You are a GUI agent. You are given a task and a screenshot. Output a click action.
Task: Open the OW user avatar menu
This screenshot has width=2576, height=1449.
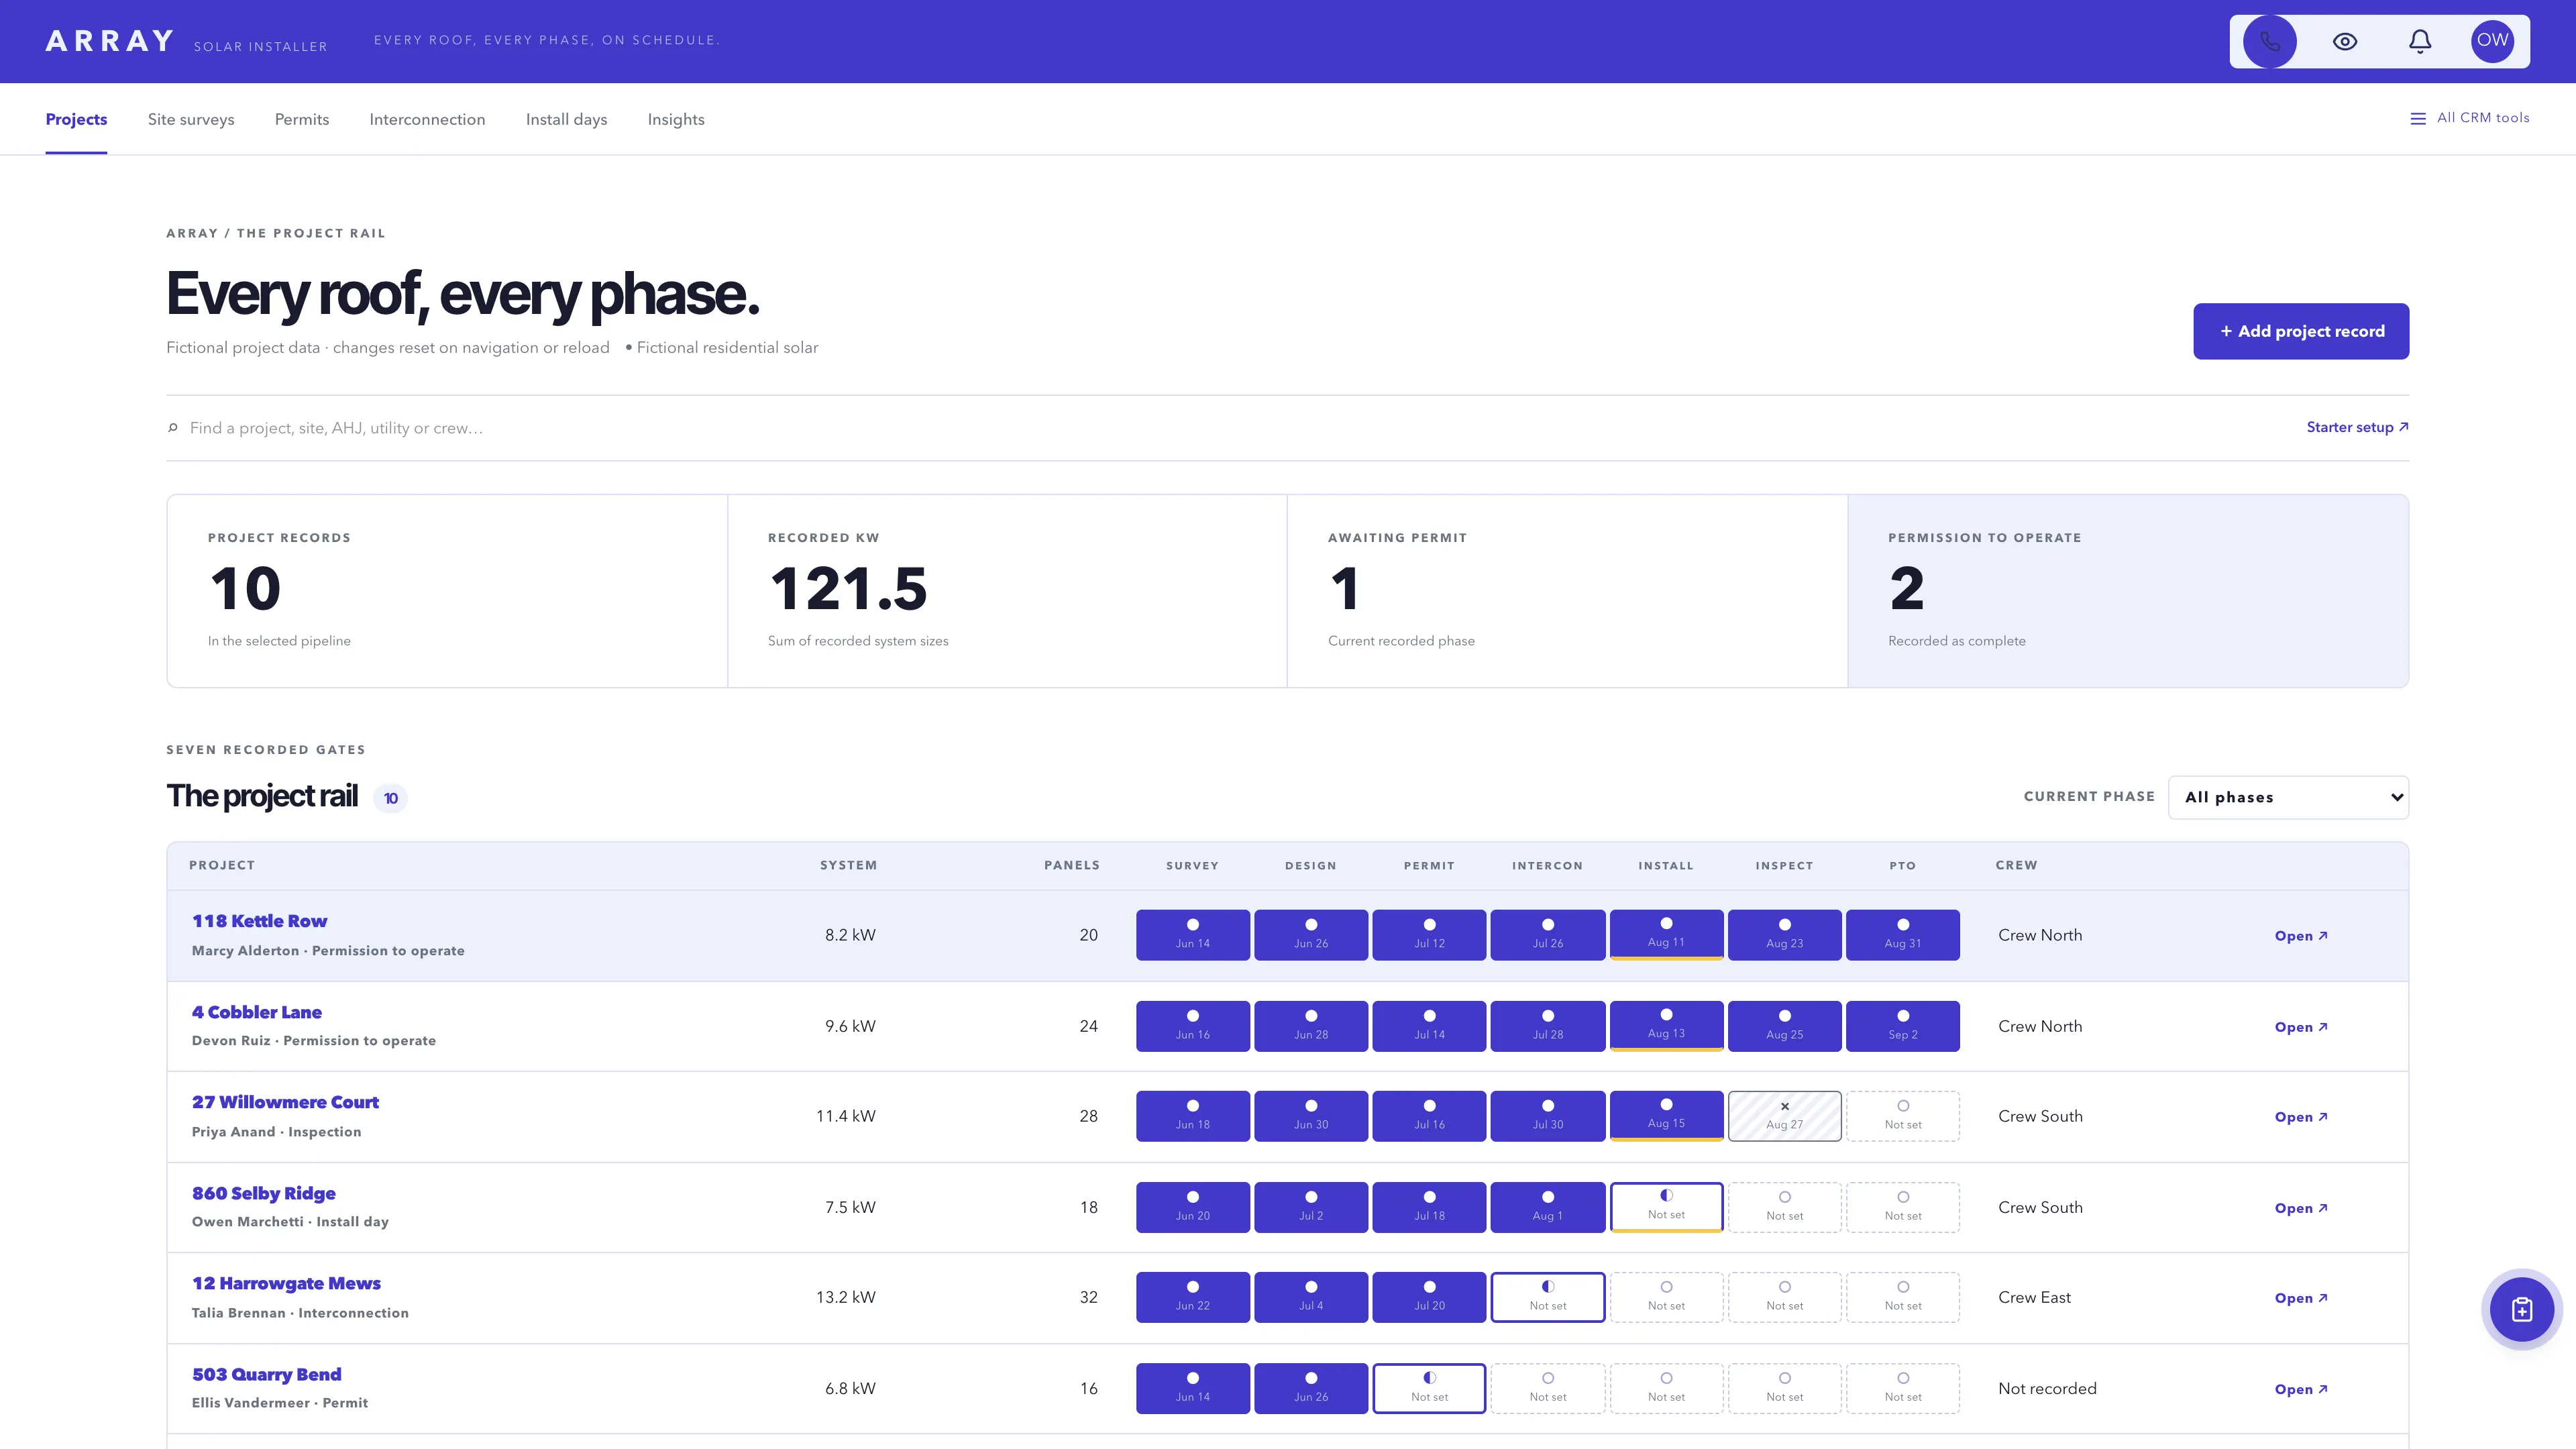pos(2492,41)
